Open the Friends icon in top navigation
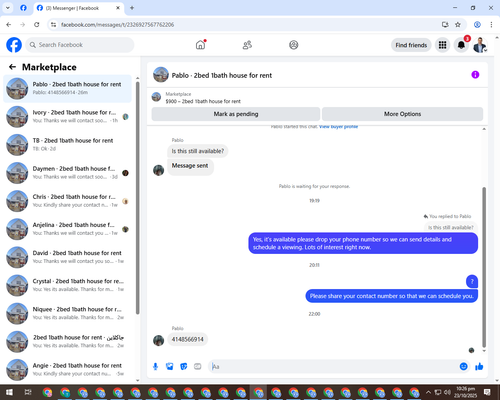 [x=247, y=45]
